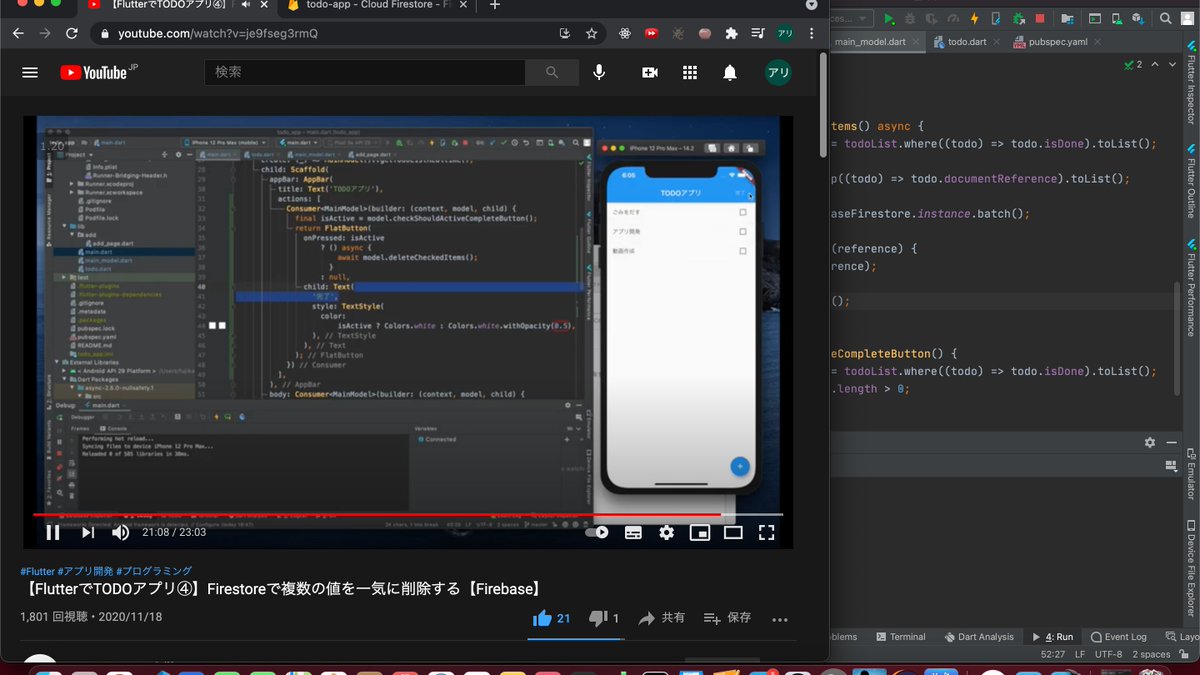Open the Terminal tool window
This screenshot has height=675, width=1200.
899,637
